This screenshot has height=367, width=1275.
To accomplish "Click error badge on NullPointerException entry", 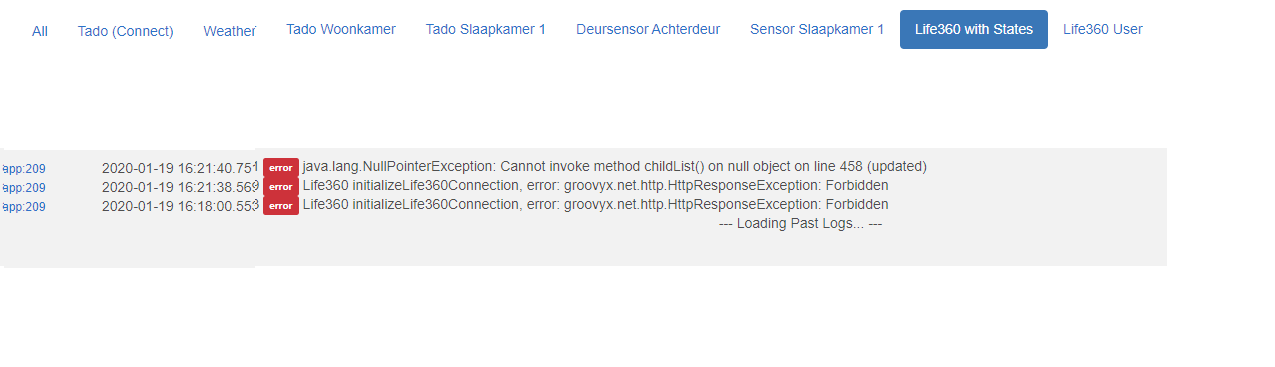I will pyautogui.click(x=281, y=167).
